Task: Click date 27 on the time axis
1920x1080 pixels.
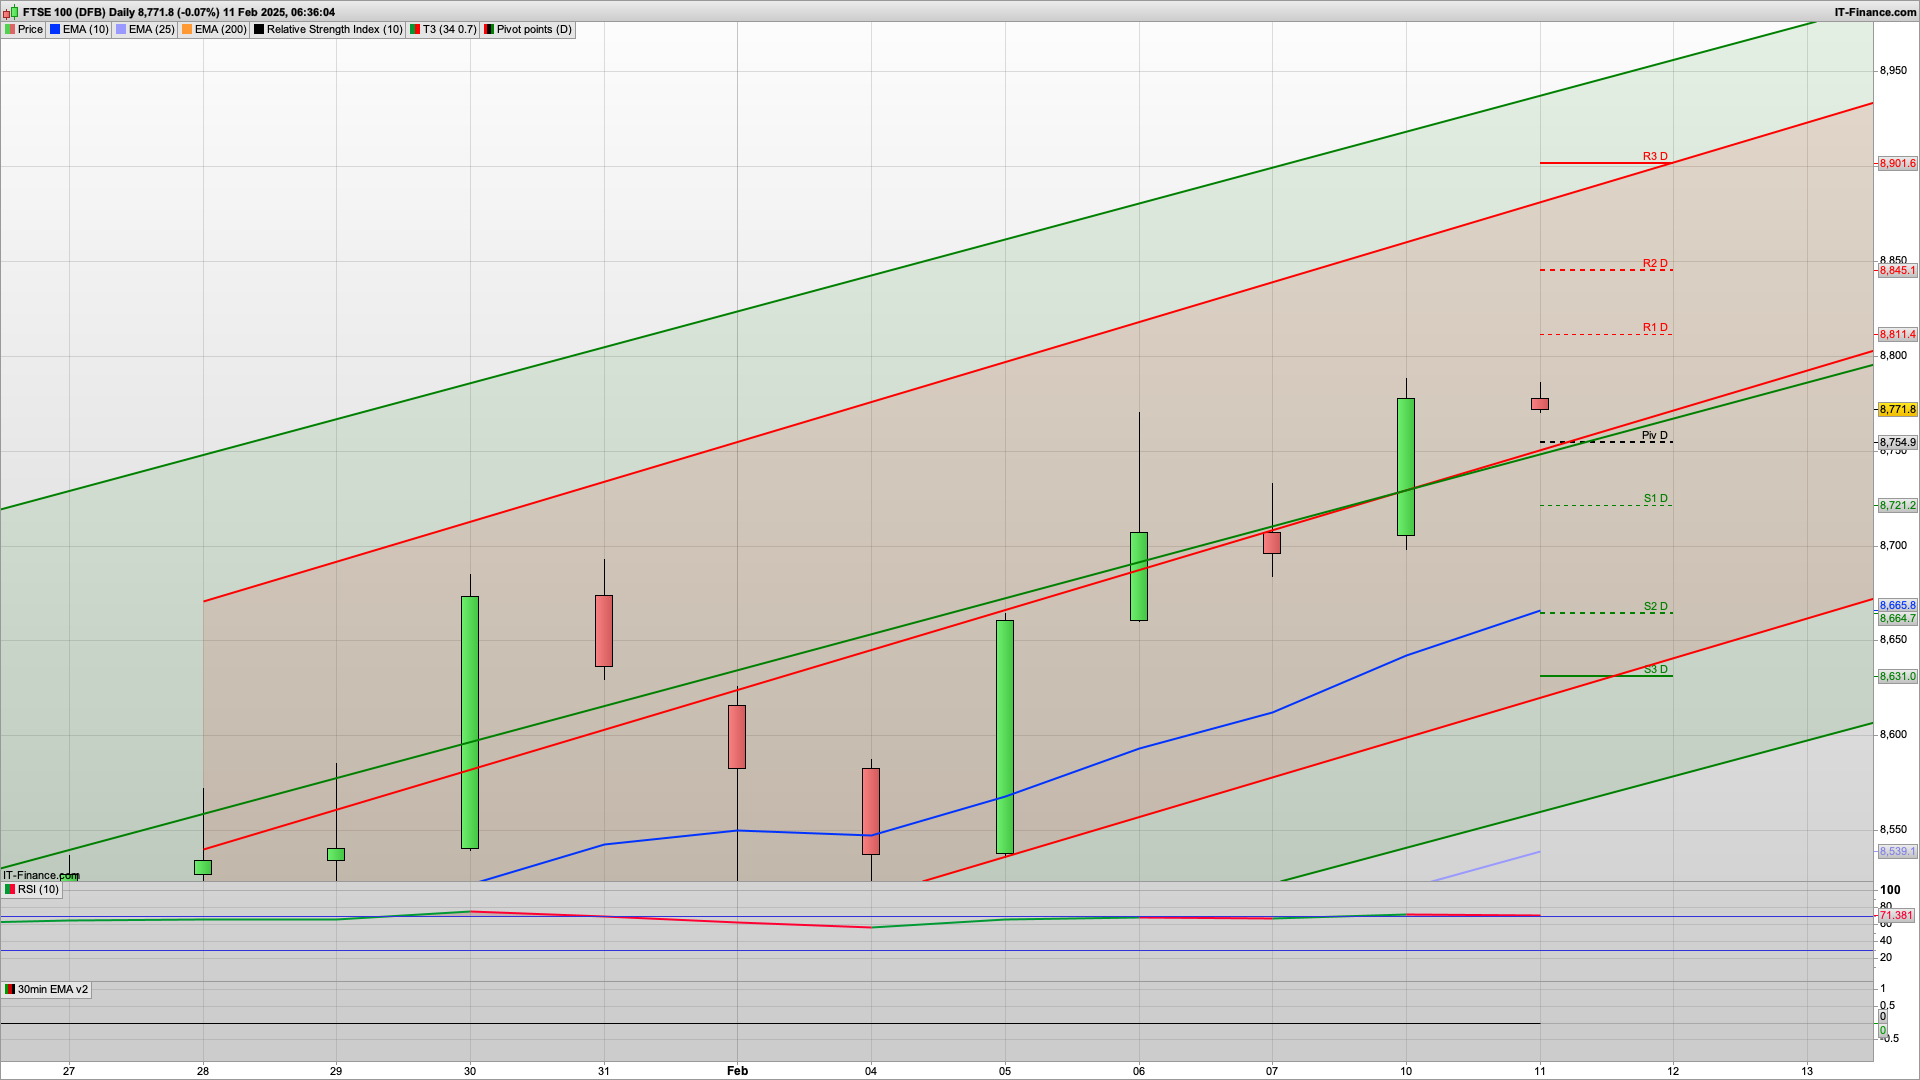Action: pyautogui.click(x=69, y=1070)
